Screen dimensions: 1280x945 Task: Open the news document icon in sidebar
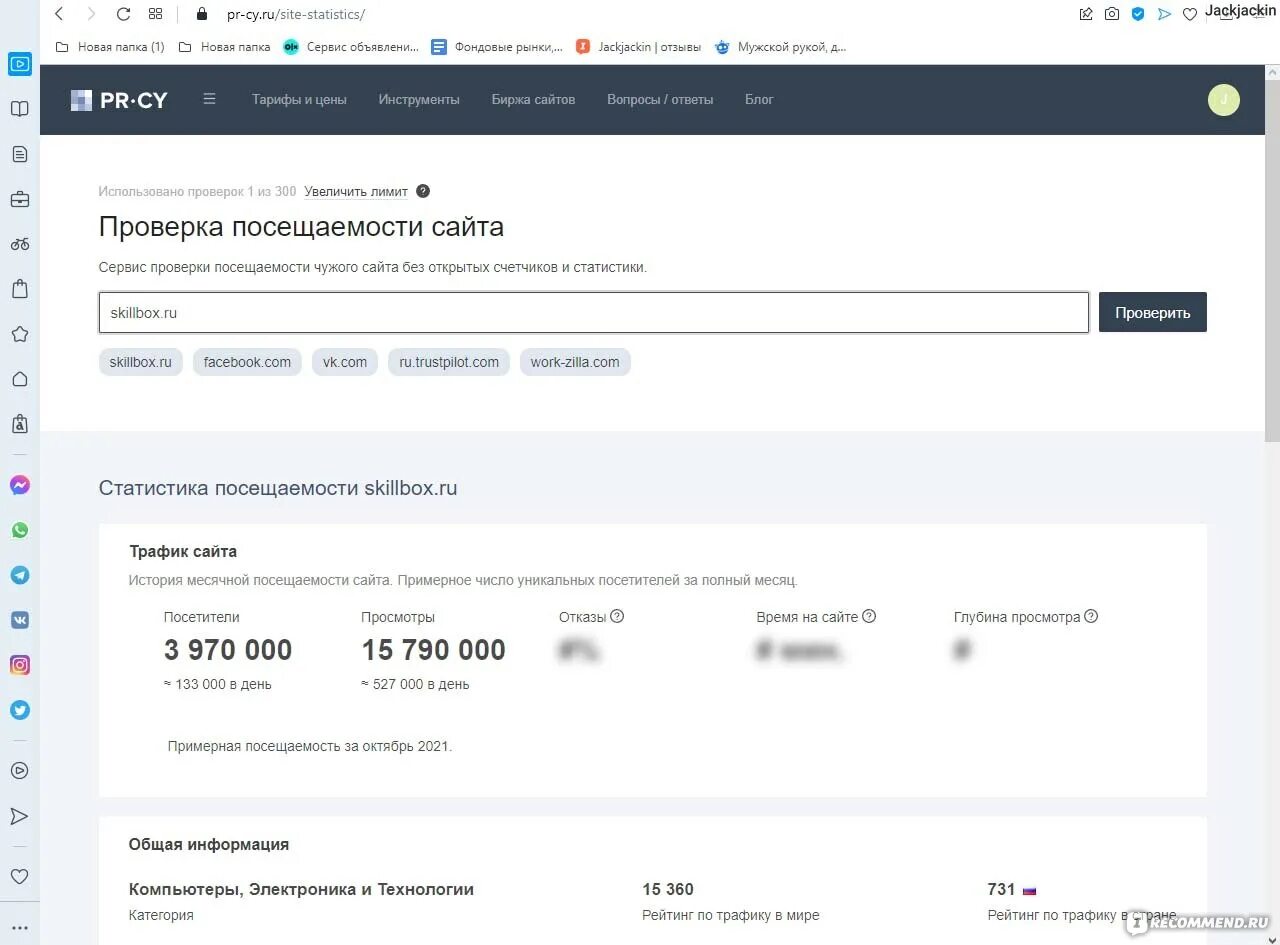point(19,154)
